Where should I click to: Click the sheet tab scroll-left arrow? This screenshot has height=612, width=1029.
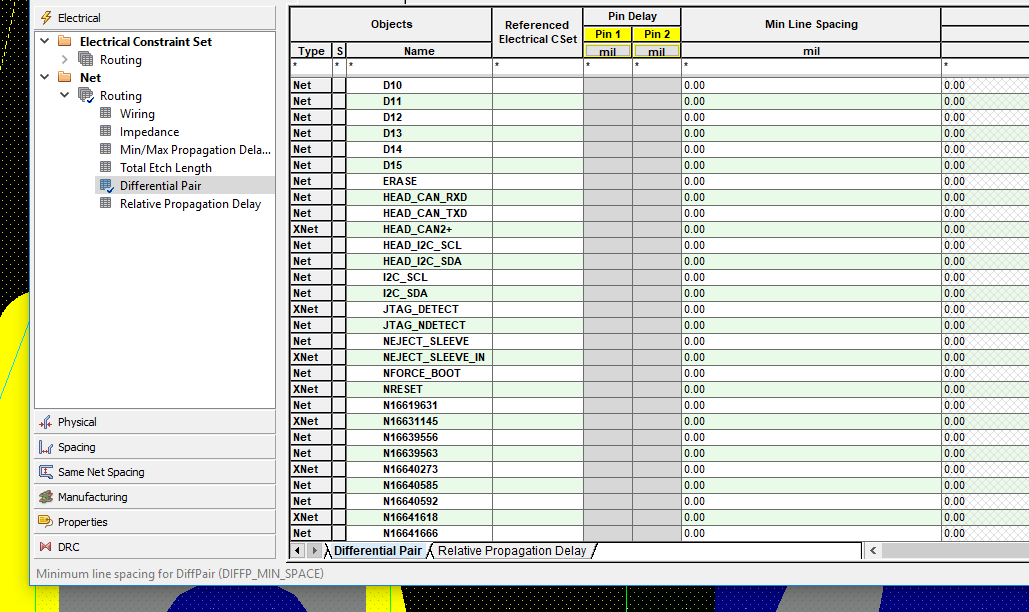point(298,551)
